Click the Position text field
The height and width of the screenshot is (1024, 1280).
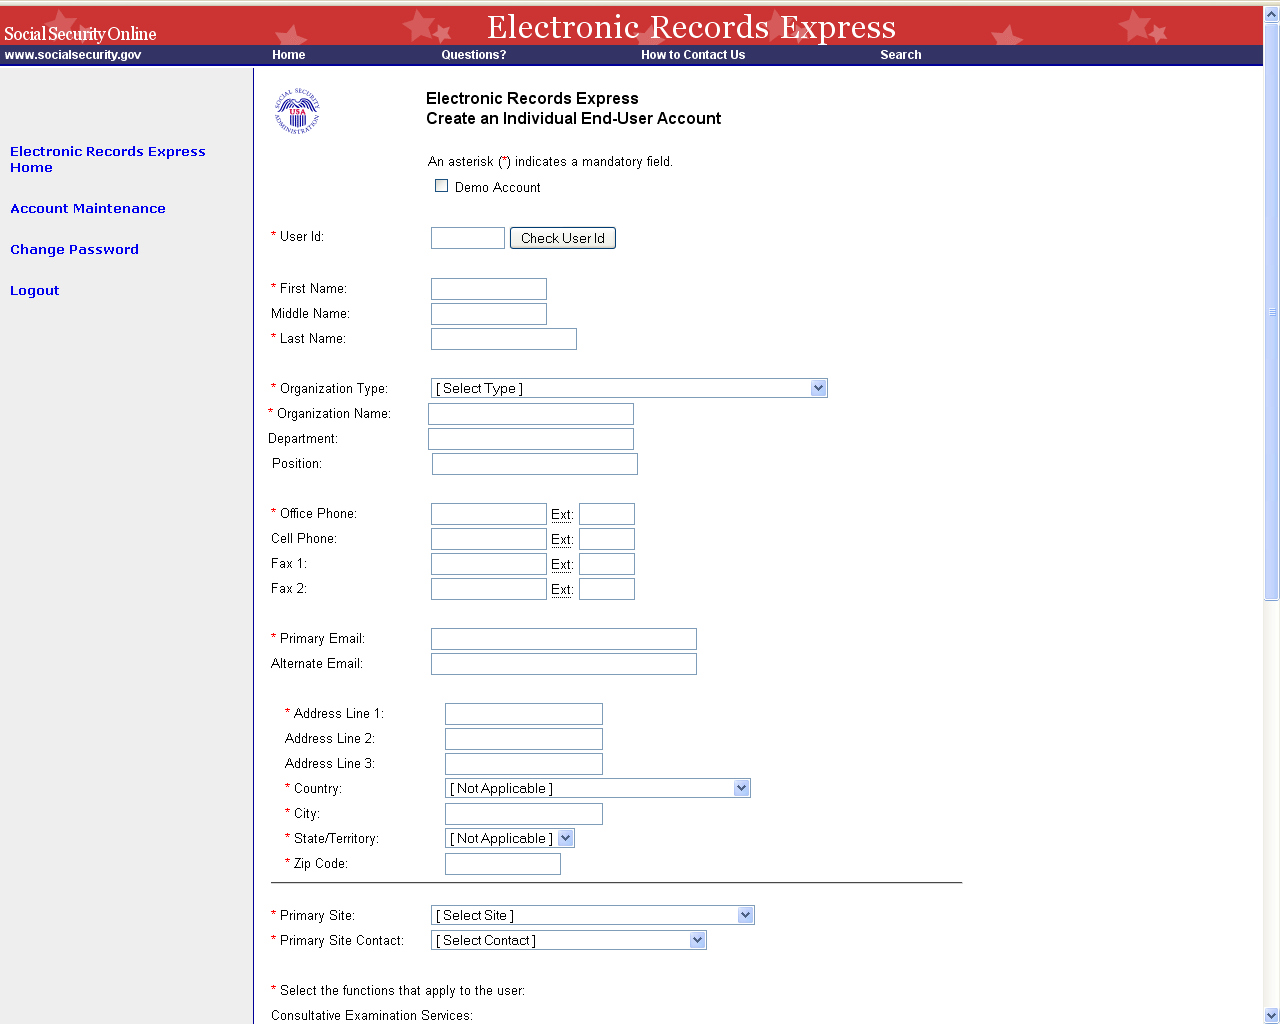[535, 464]
